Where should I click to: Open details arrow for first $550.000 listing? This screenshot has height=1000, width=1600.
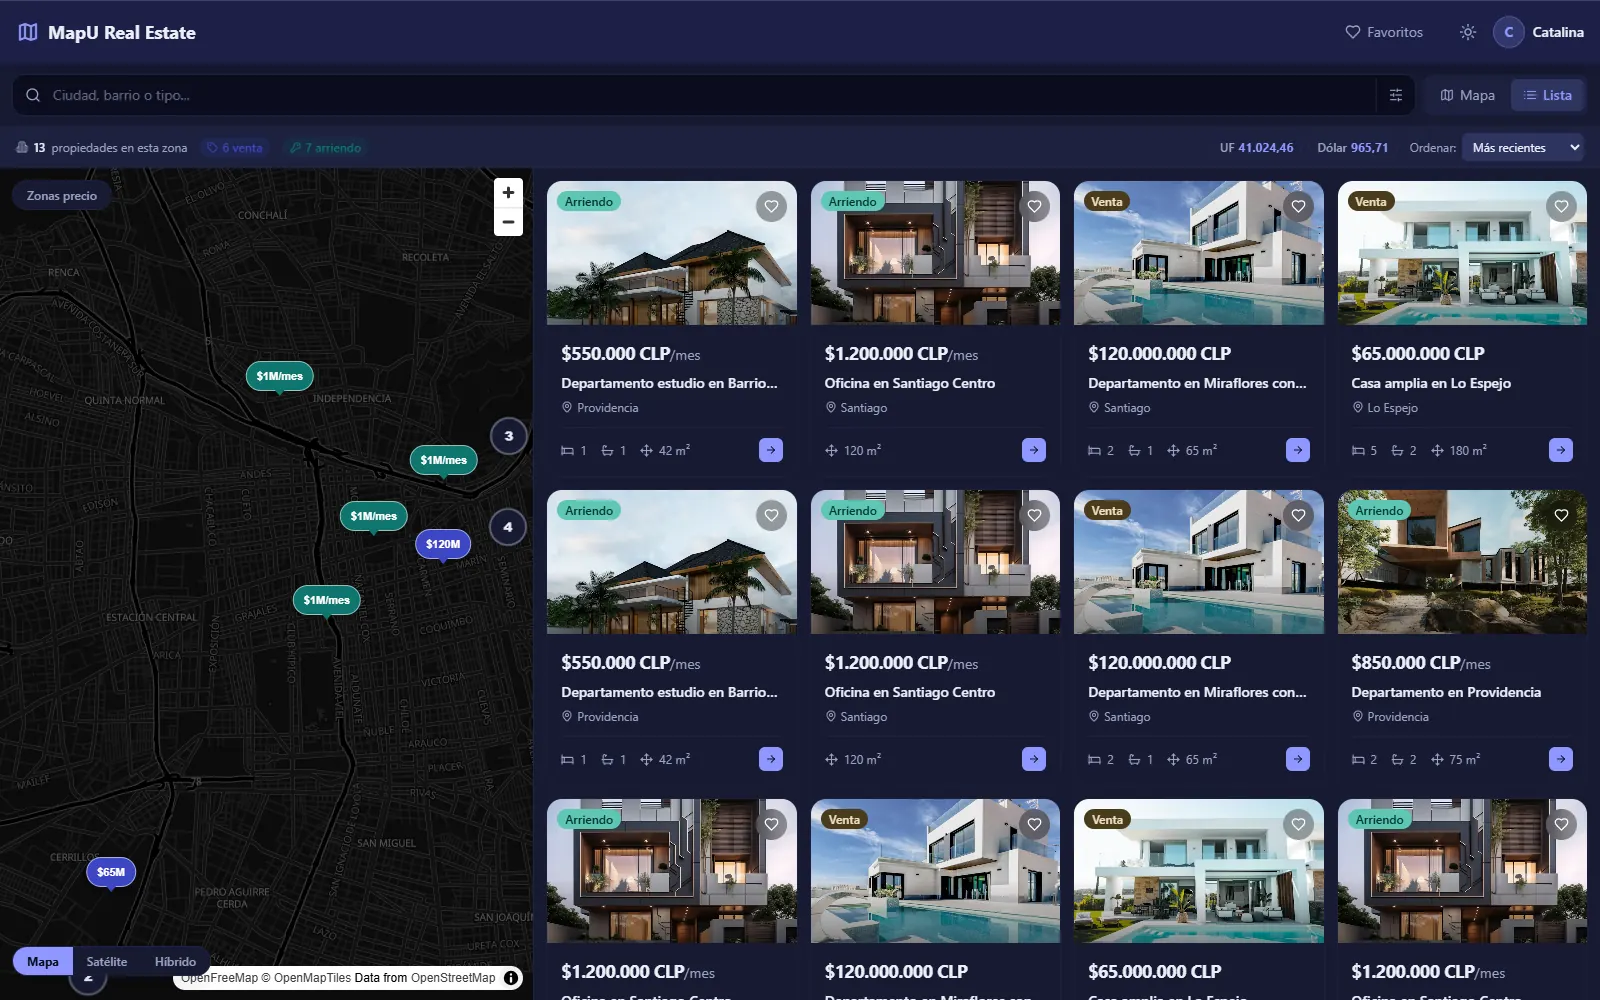click(771, 450)
